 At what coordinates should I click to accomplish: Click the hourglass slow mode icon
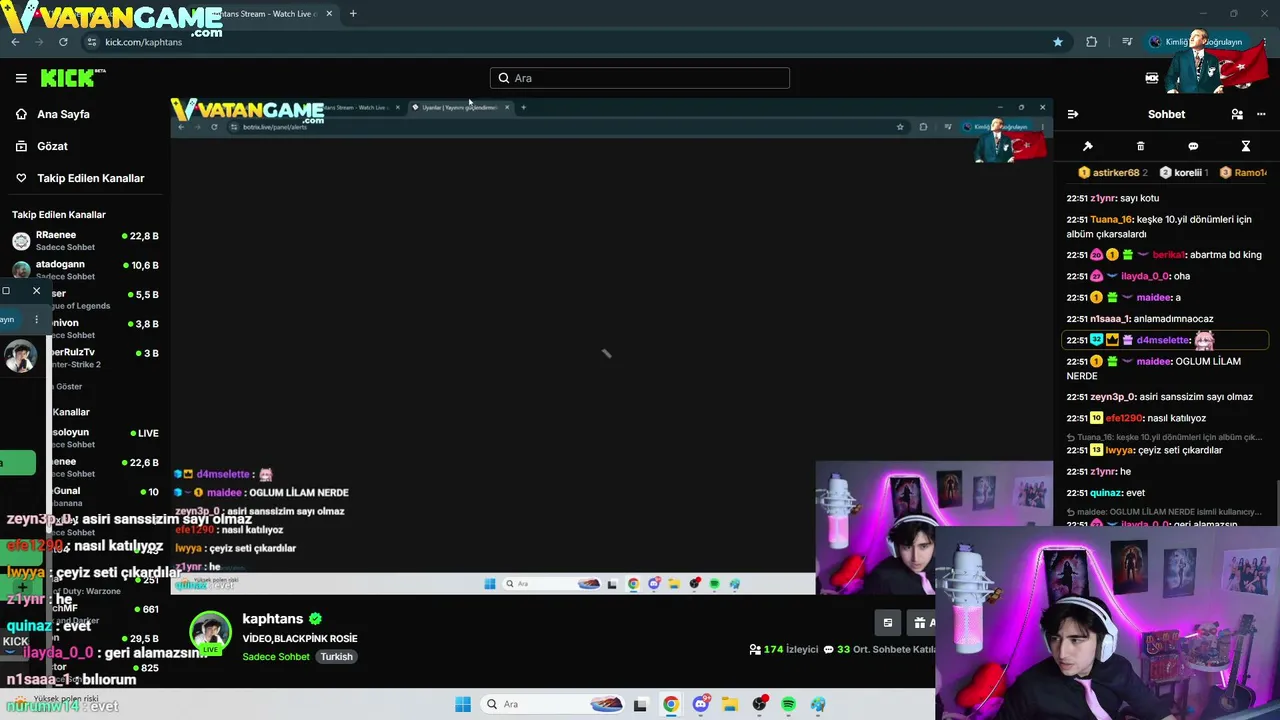pyautogui.click(x=1246, y=146)
